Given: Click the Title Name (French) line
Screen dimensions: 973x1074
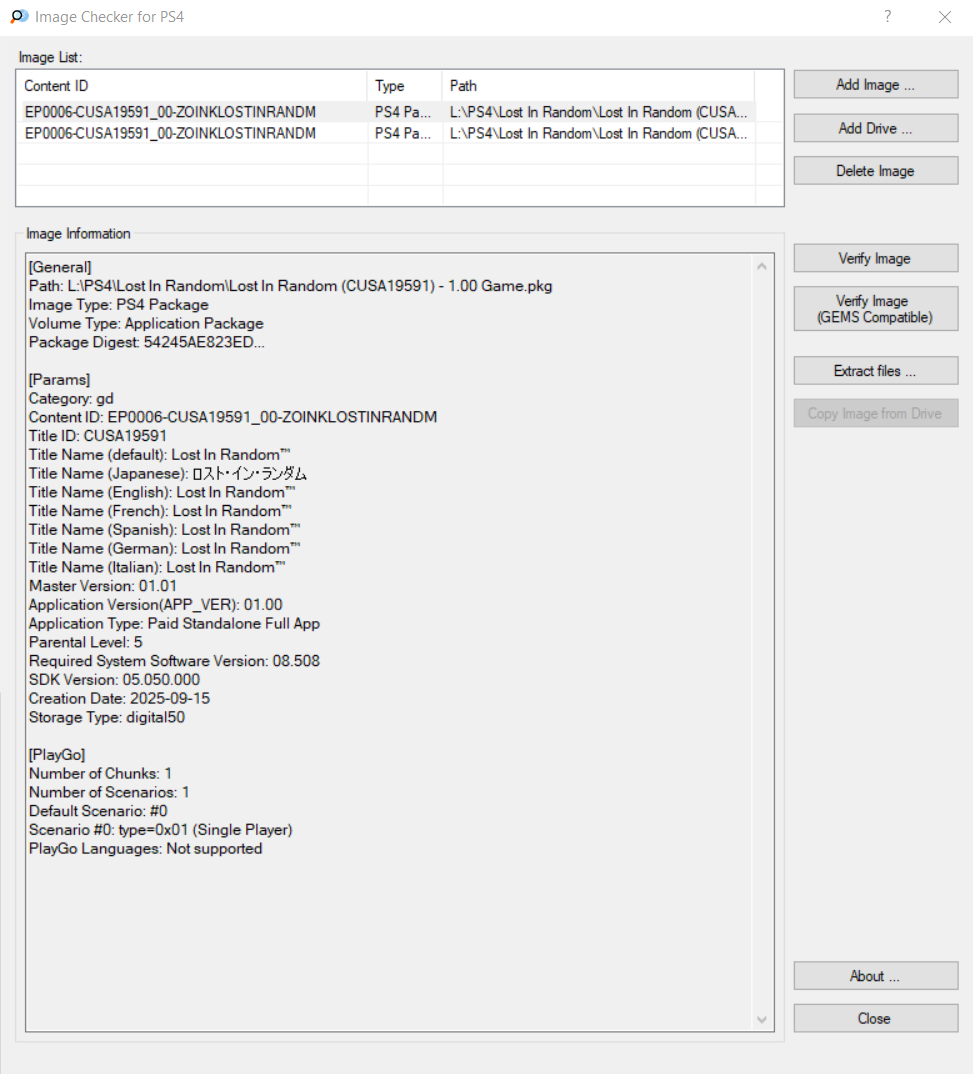Looking at the screenshot, I should [x=160, y=511].
